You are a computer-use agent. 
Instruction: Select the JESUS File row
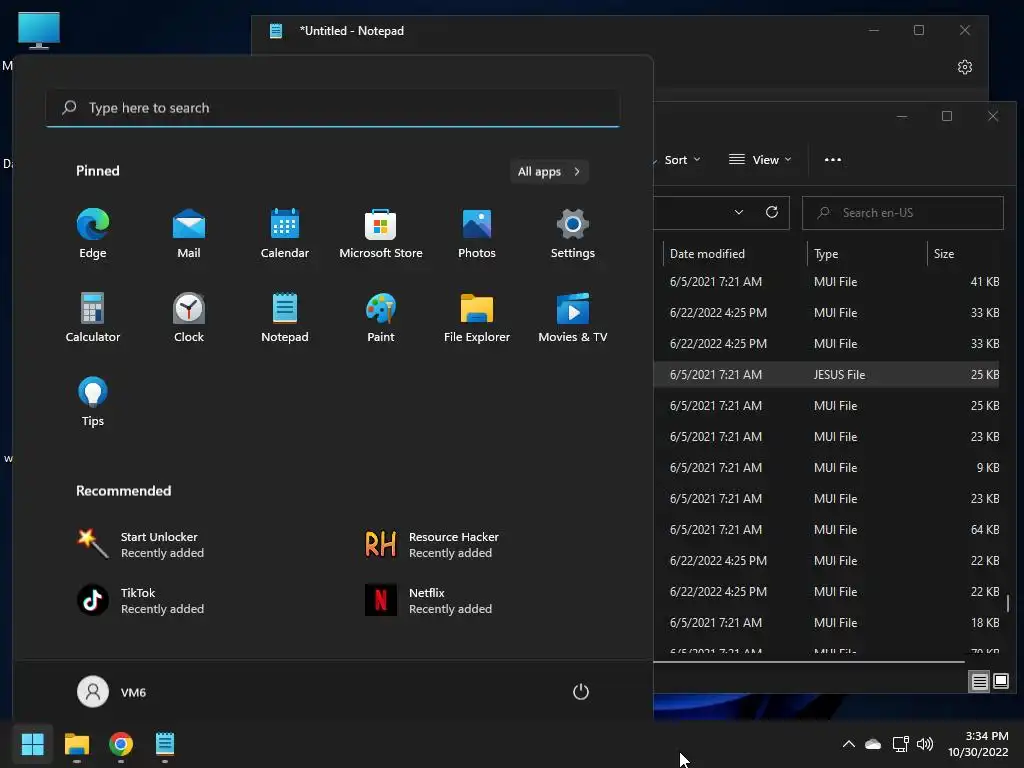826,375
